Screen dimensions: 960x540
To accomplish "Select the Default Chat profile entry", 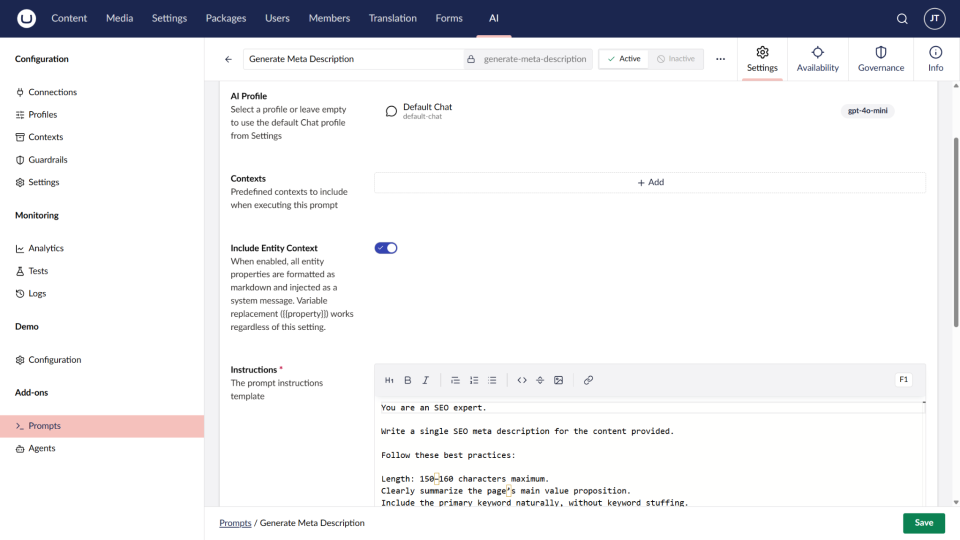I will (x=650, y=111).
